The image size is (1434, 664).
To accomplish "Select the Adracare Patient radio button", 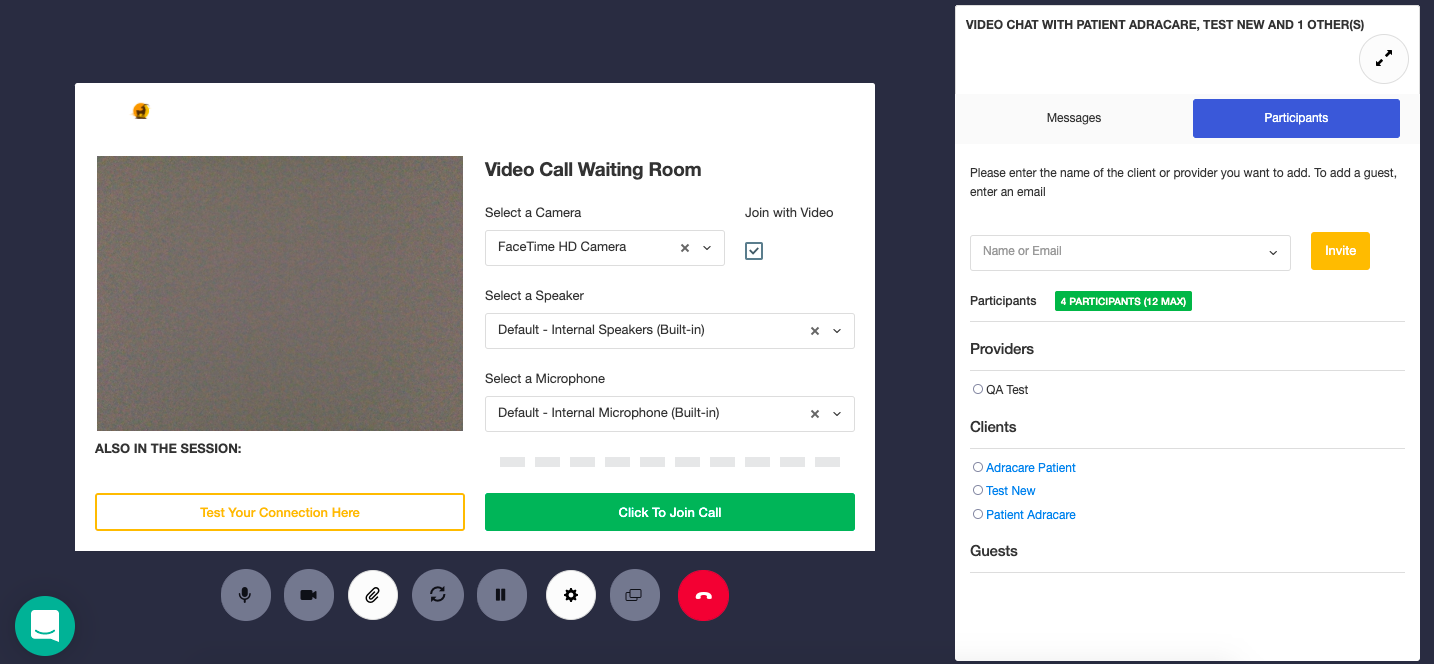I will tap(978, 467).
